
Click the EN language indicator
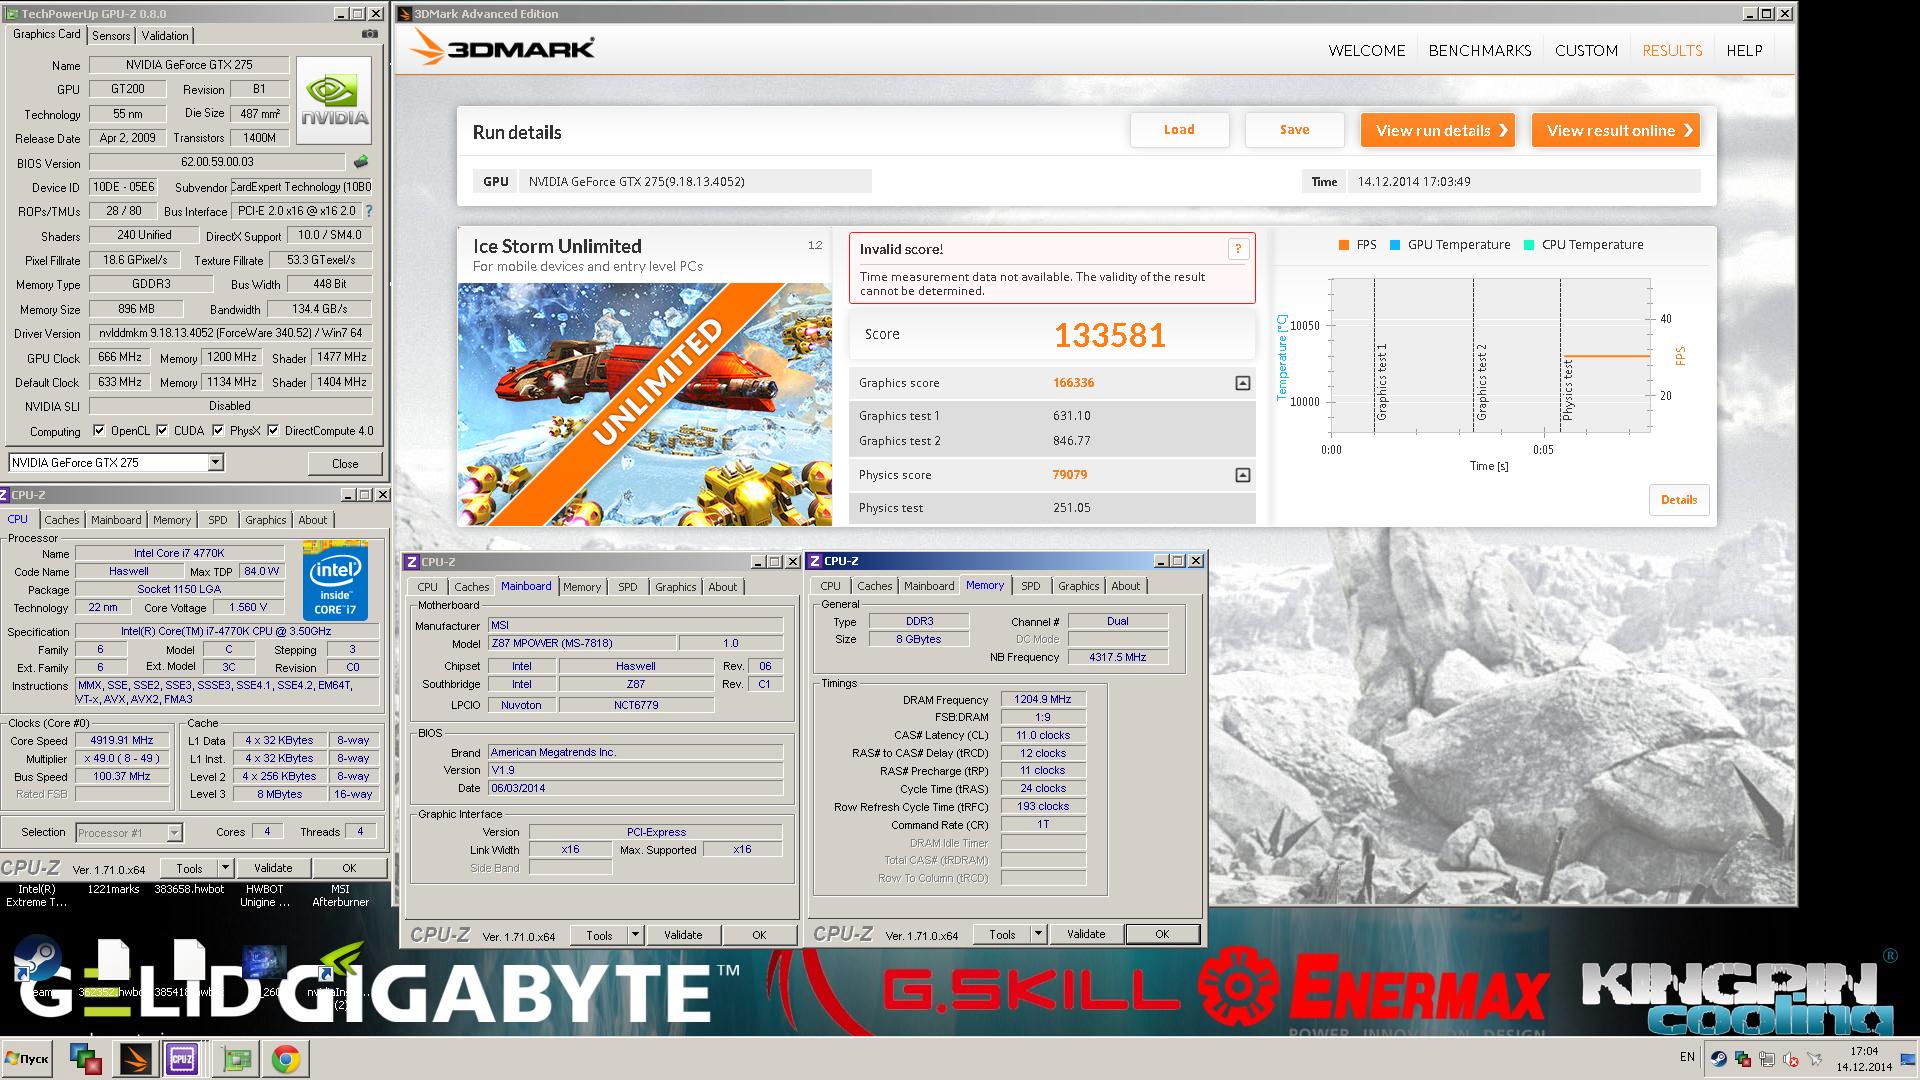(1687, 1057)
